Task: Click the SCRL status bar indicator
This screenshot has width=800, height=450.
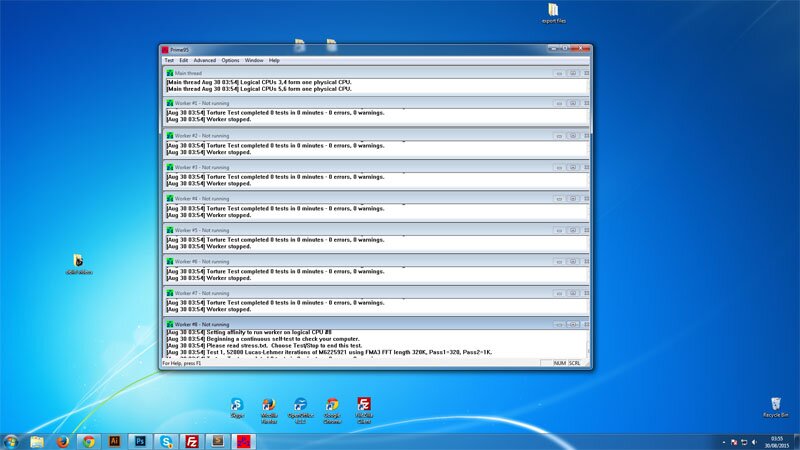Action: 574,363
